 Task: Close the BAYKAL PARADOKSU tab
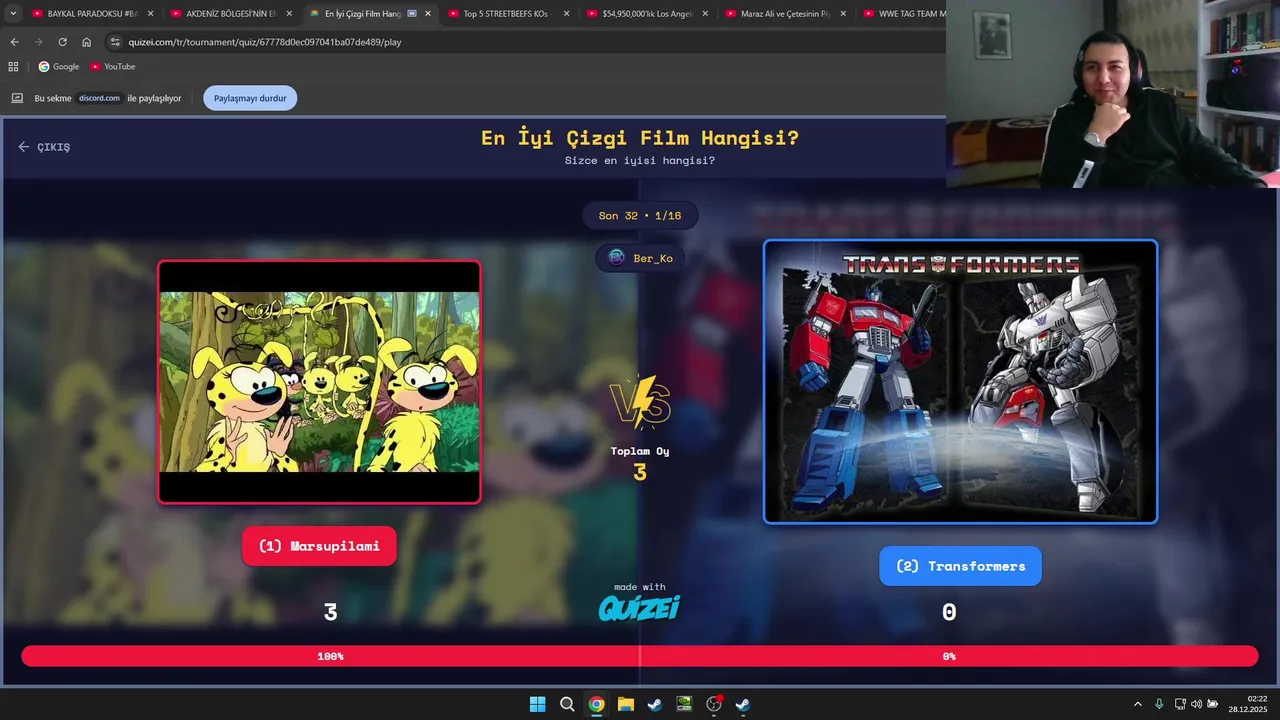pos(151,14)
